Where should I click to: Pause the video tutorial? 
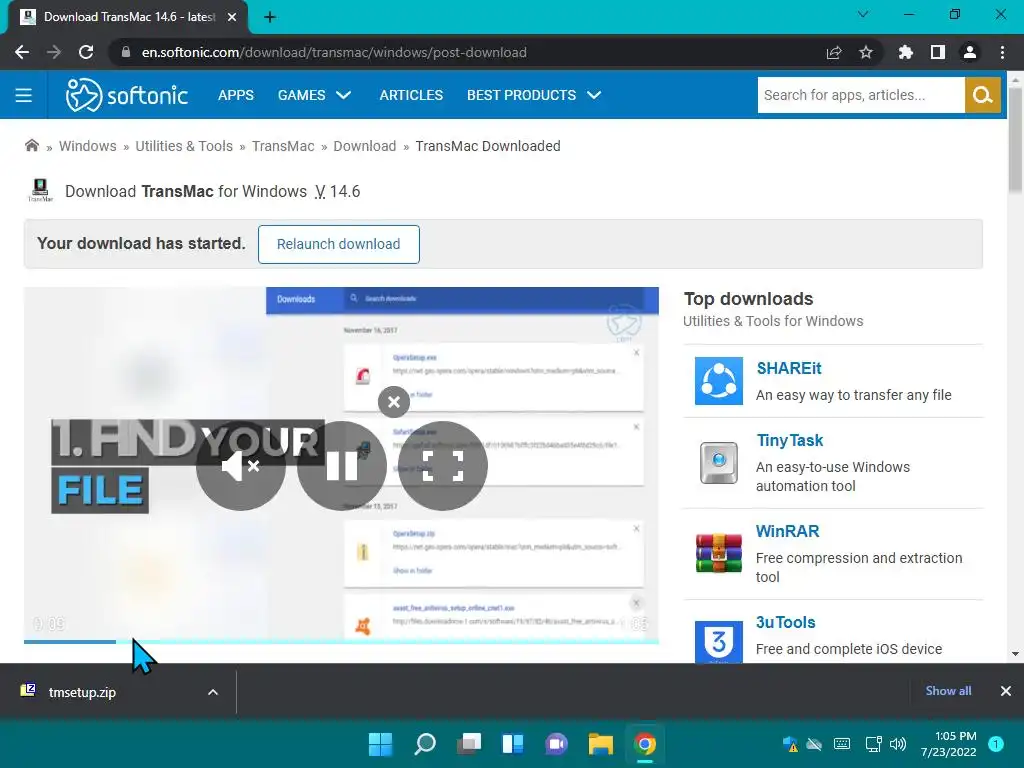342,466
